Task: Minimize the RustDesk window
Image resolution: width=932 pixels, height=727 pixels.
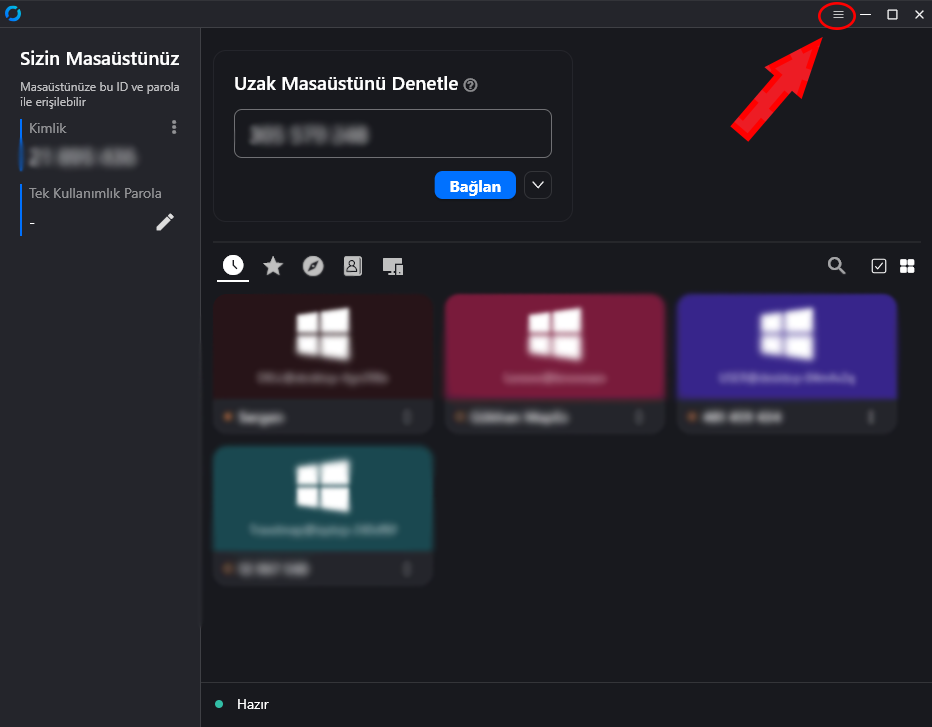Action: [x=865, y=14]
